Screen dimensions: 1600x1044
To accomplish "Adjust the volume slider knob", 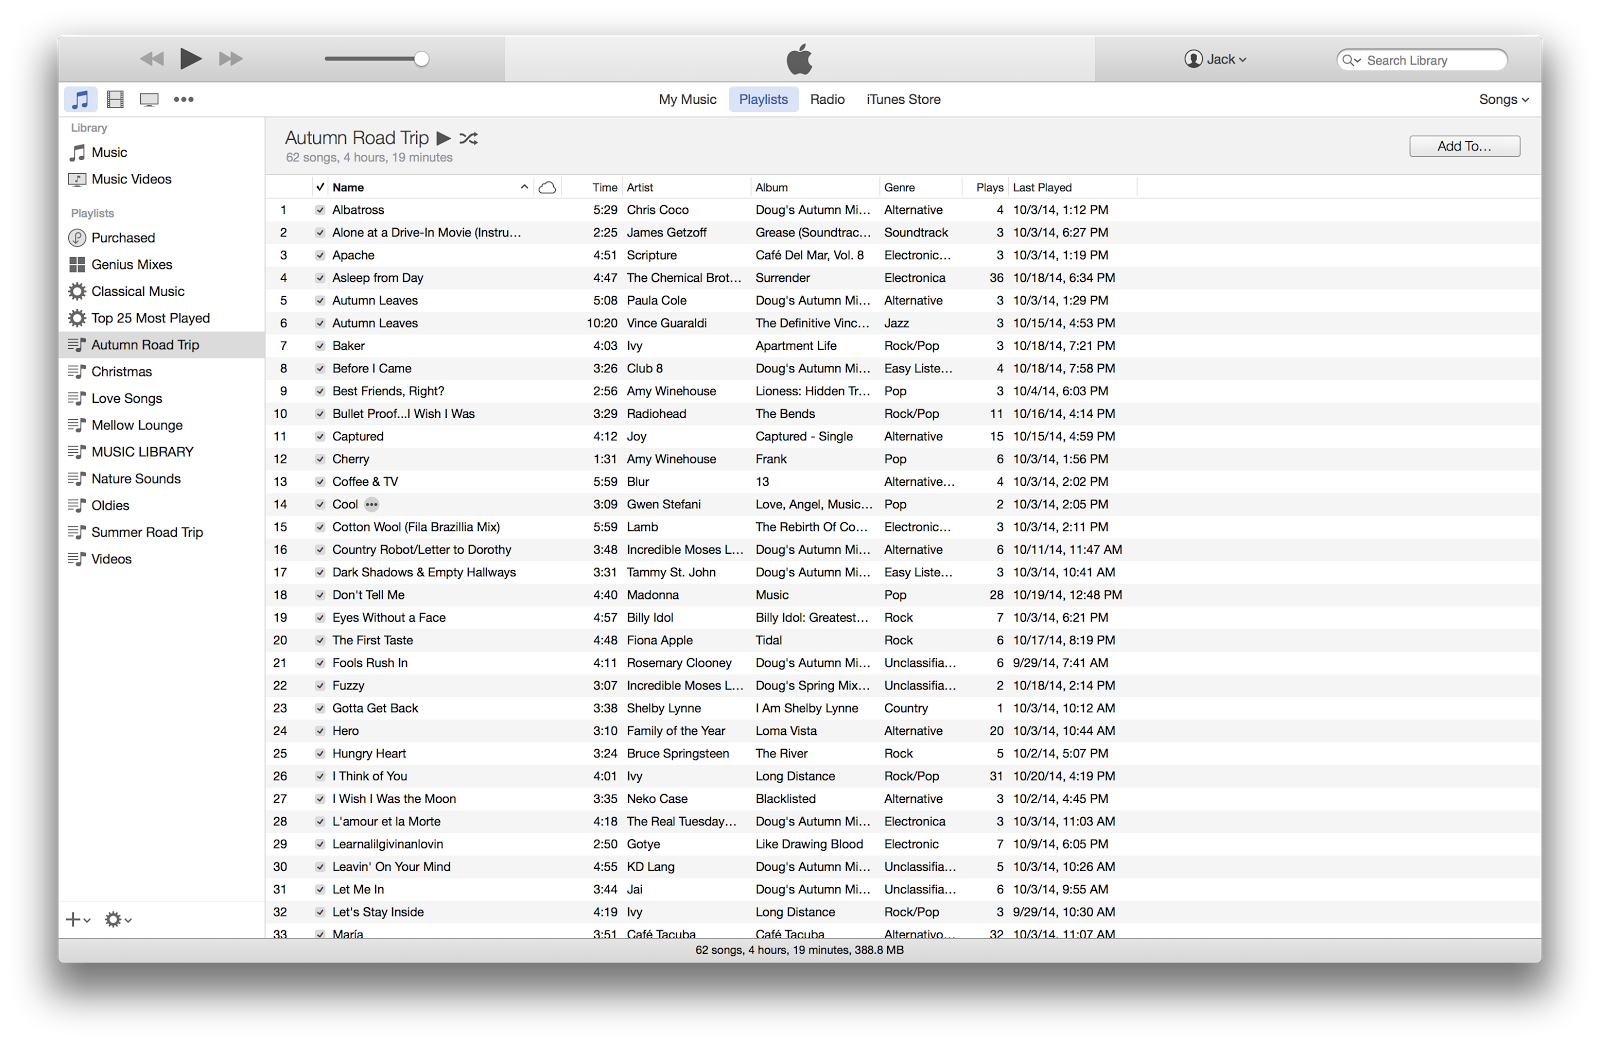I will tap(422, 59).
